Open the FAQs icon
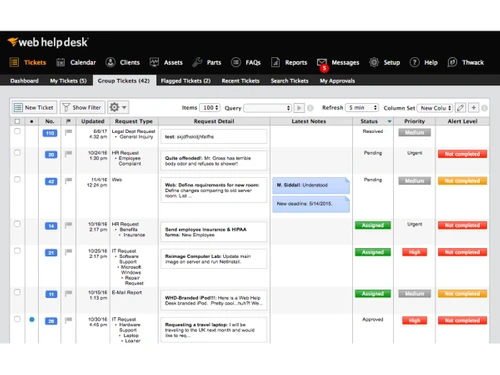The image size is (500, 375). (x=236, y=62)
